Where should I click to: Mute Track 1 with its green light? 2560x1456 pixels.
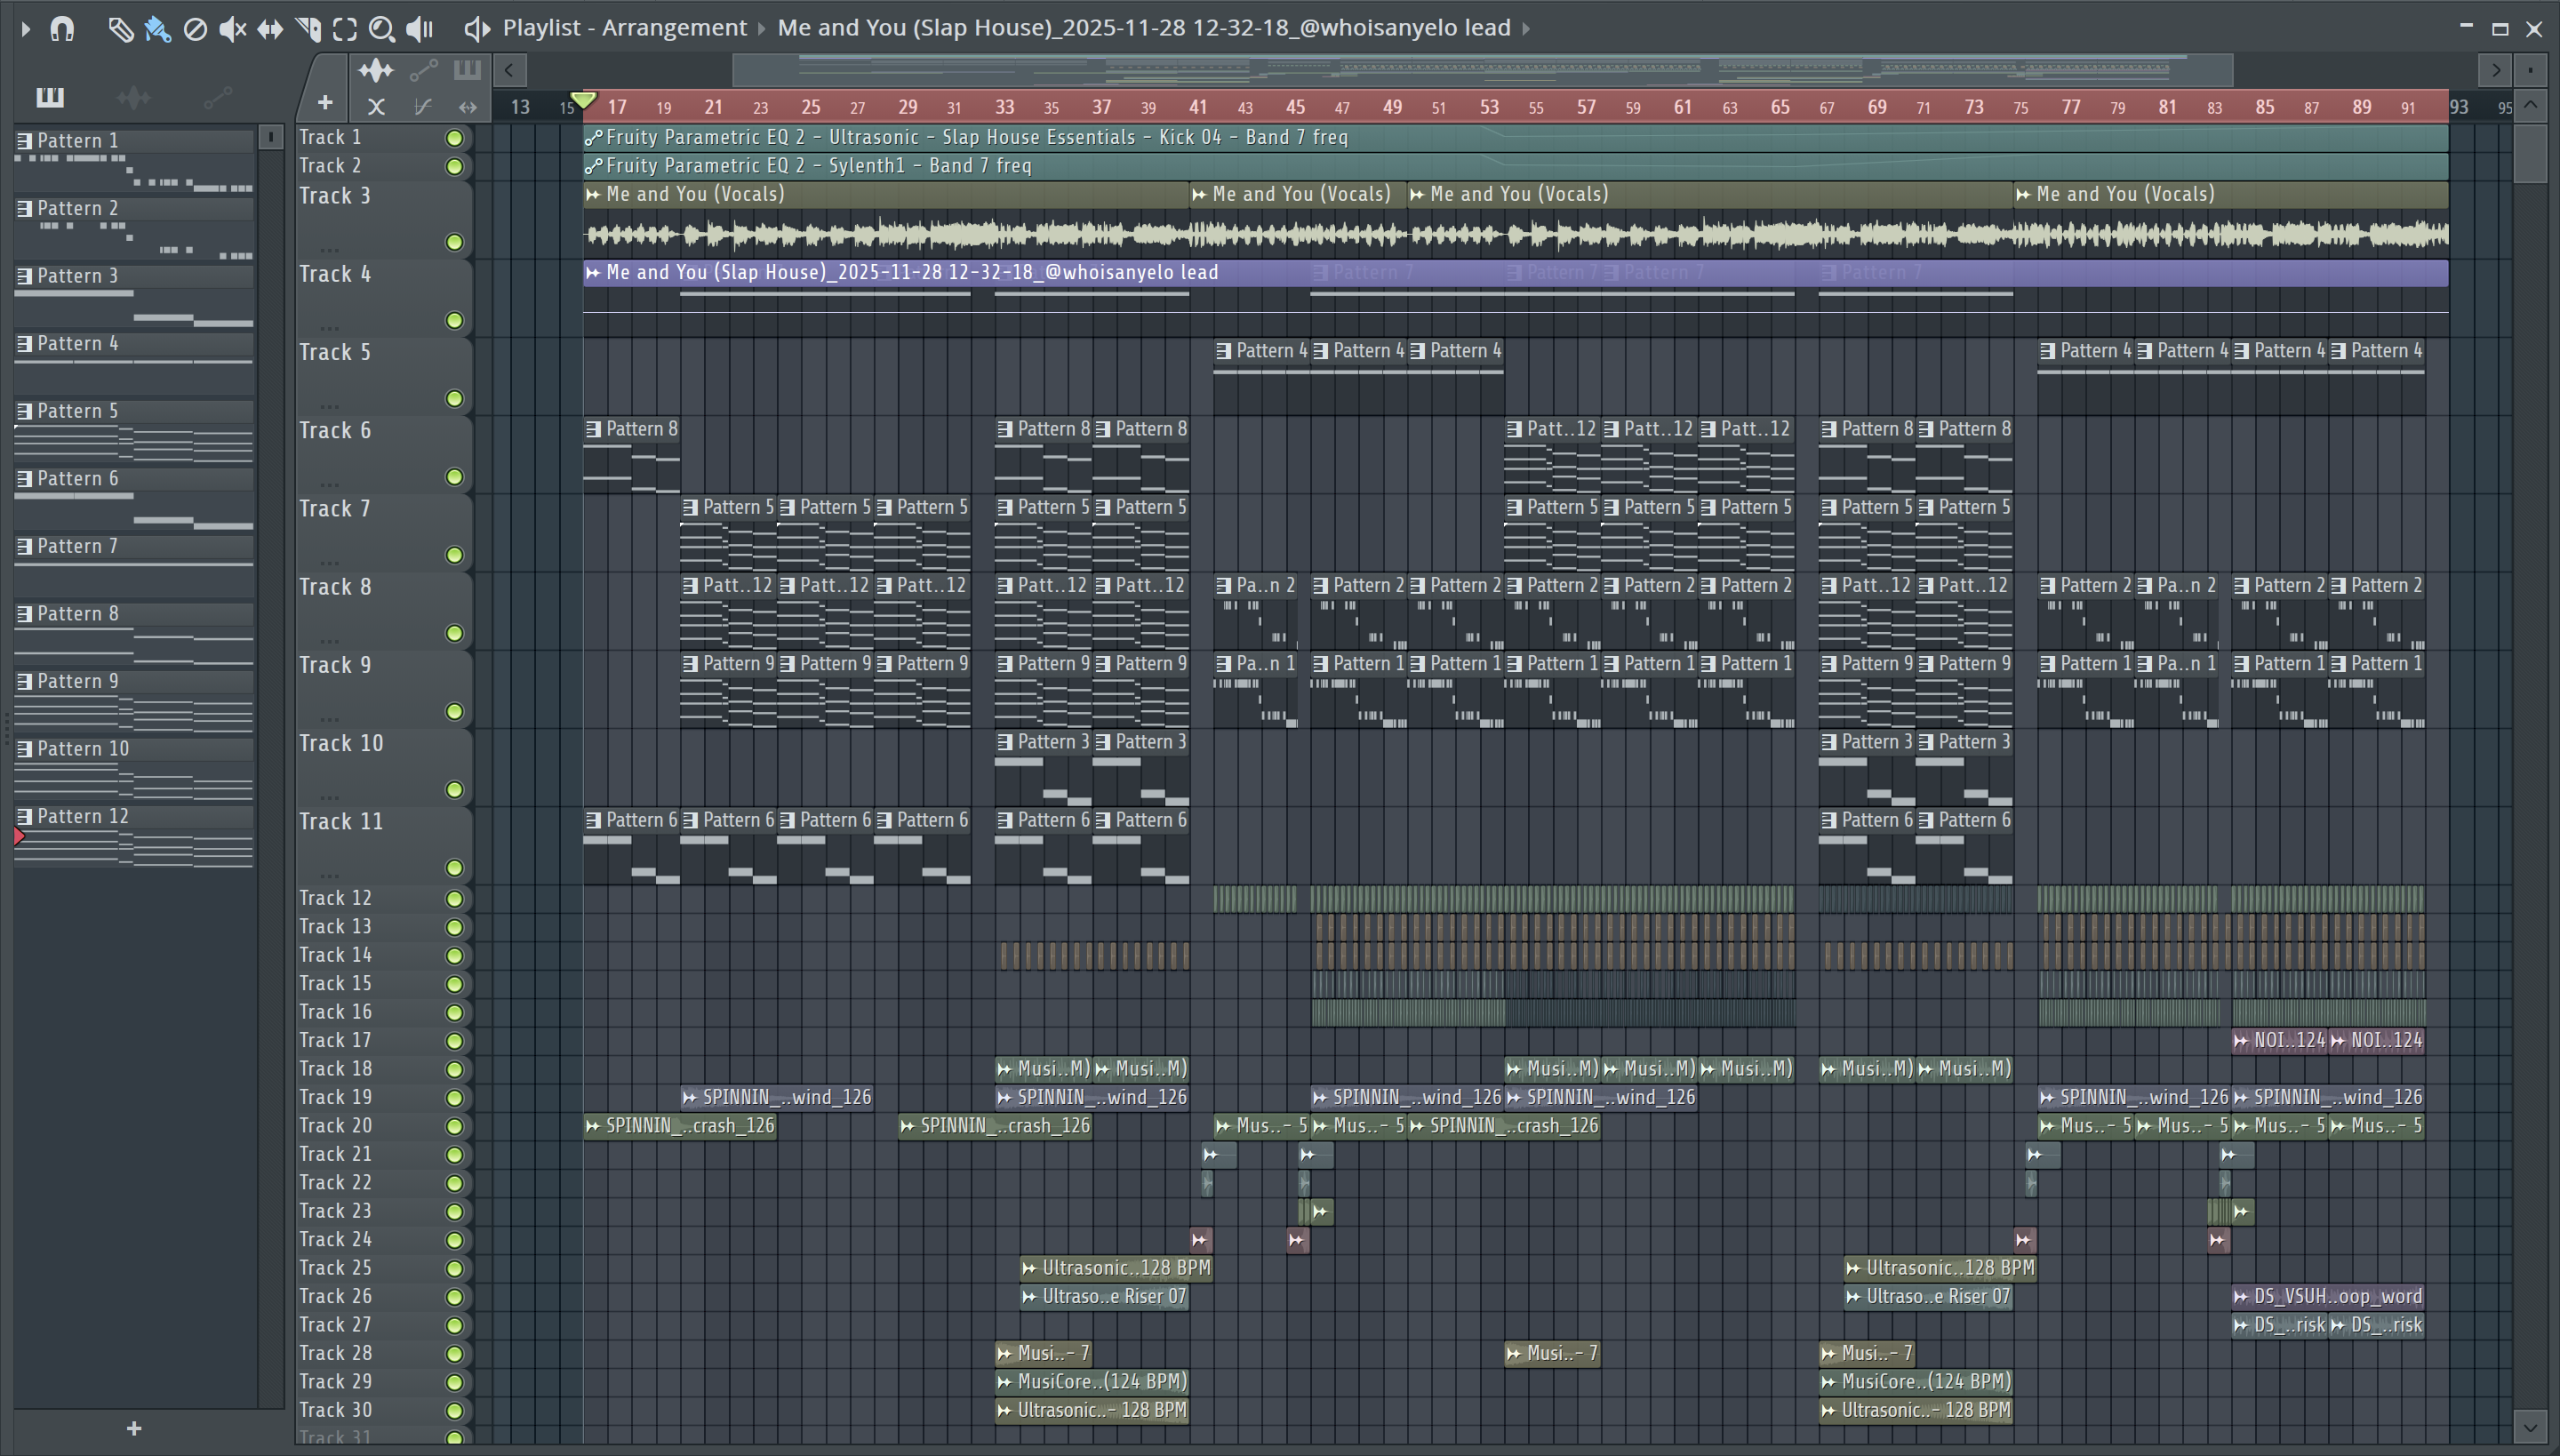[454, 138]
